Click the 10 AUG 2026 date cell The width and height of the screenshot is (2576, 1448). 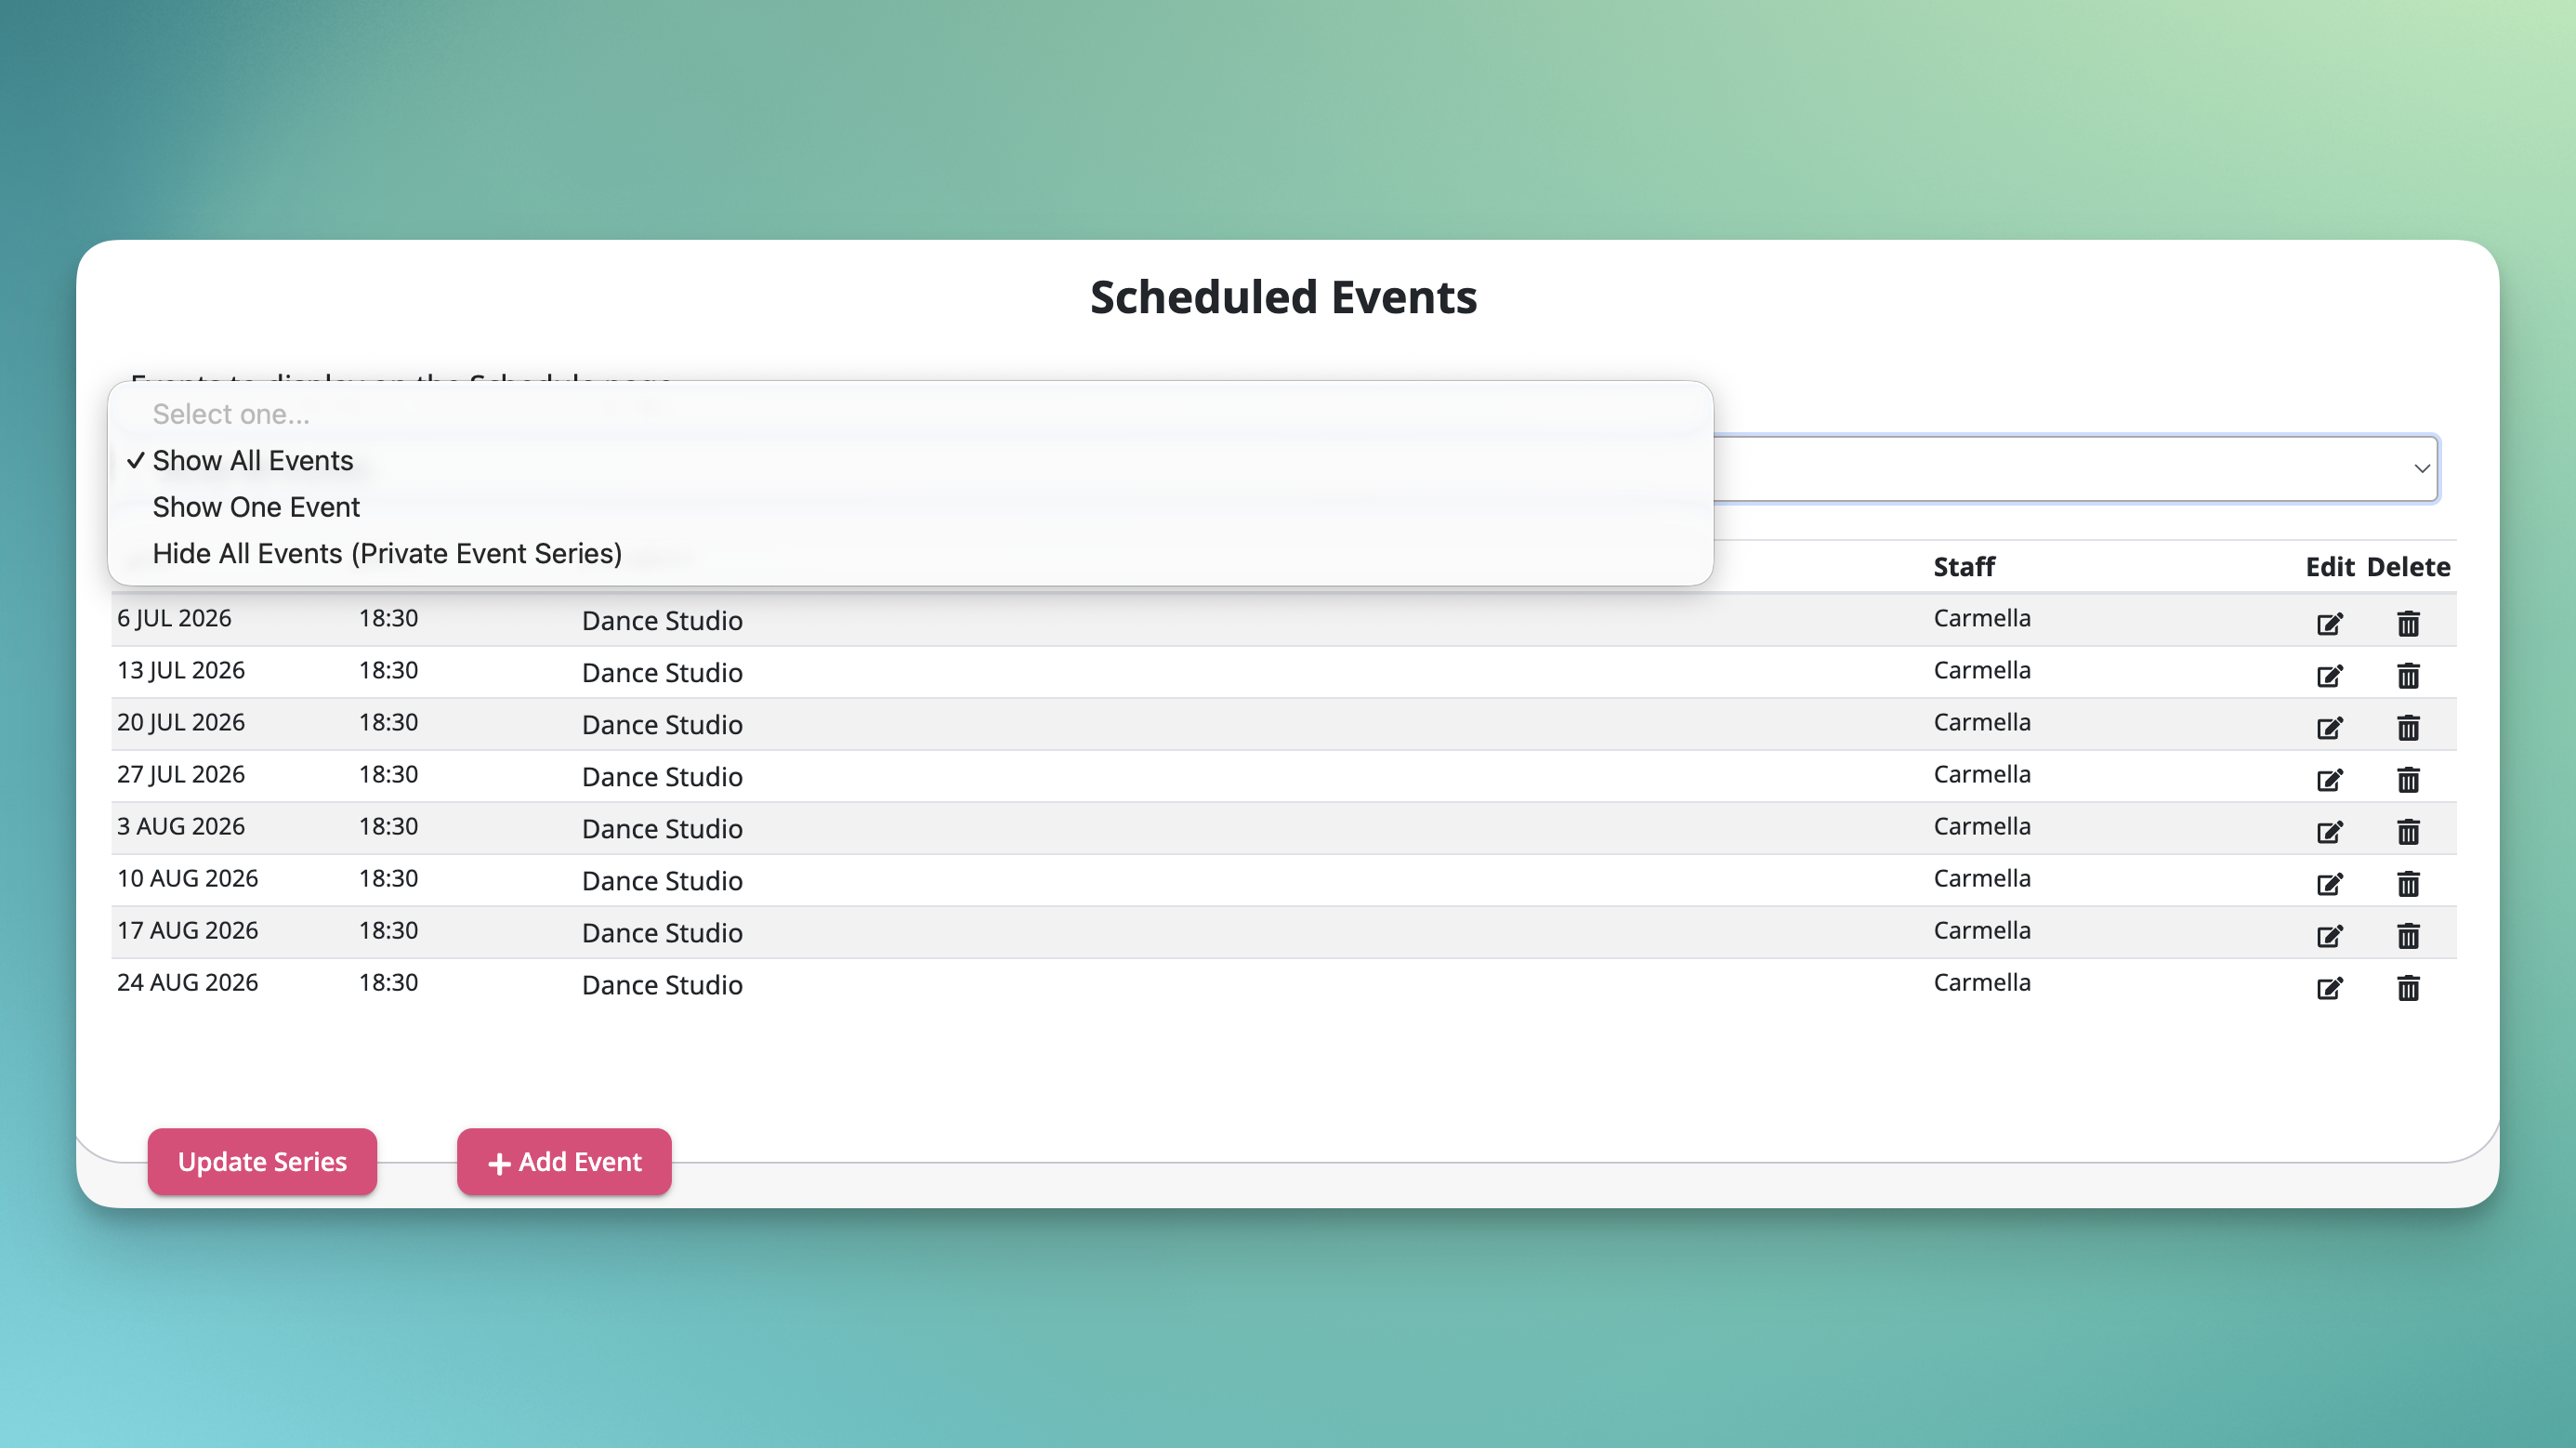(x=188, y=878)
